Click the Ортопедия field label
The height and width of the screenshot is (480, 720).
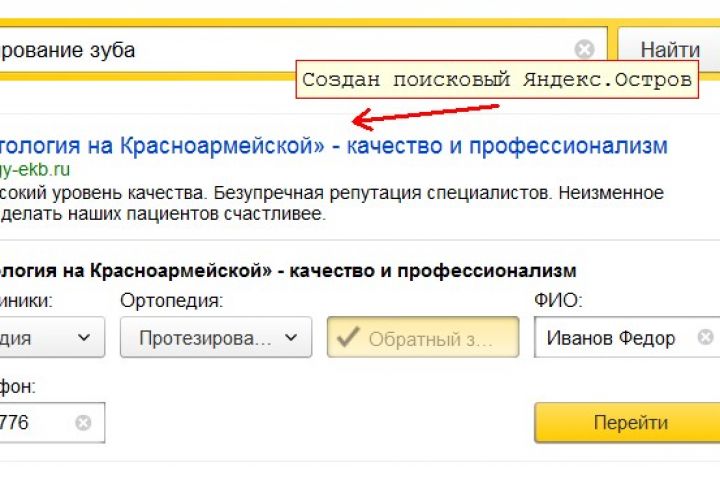171,300
